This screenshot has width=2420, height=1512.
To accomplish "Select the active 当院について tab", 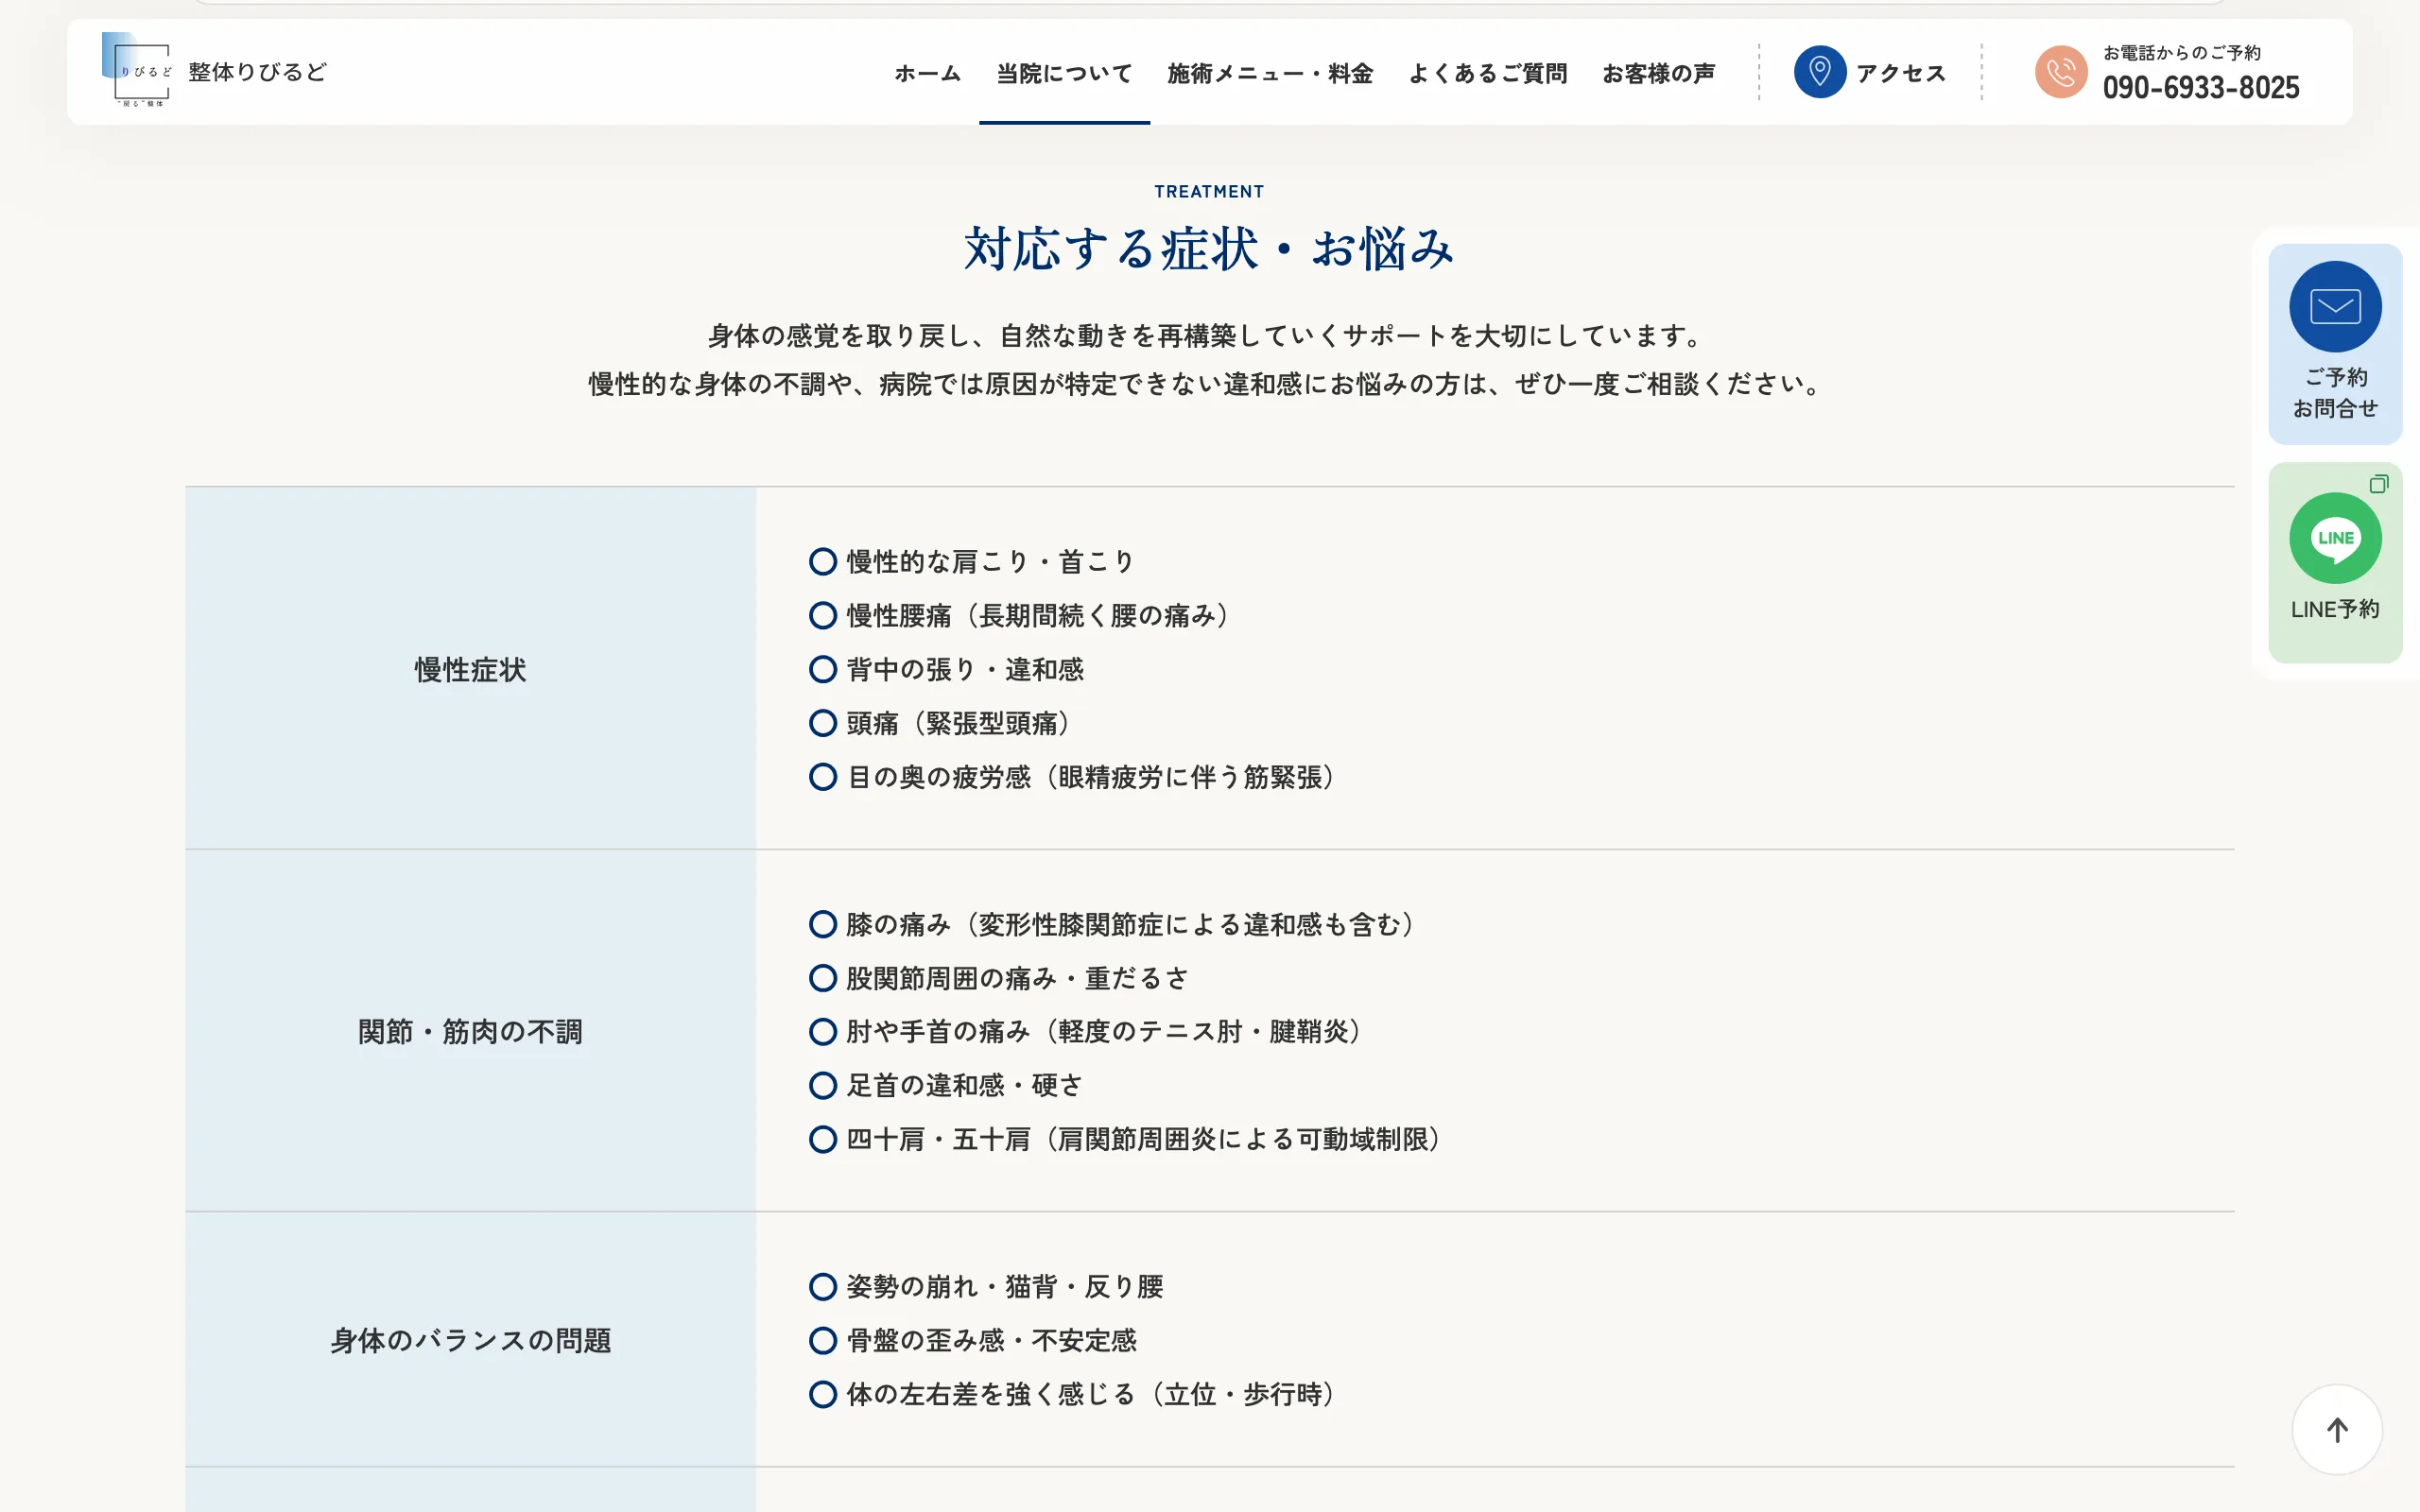I will coord(1063,73).
